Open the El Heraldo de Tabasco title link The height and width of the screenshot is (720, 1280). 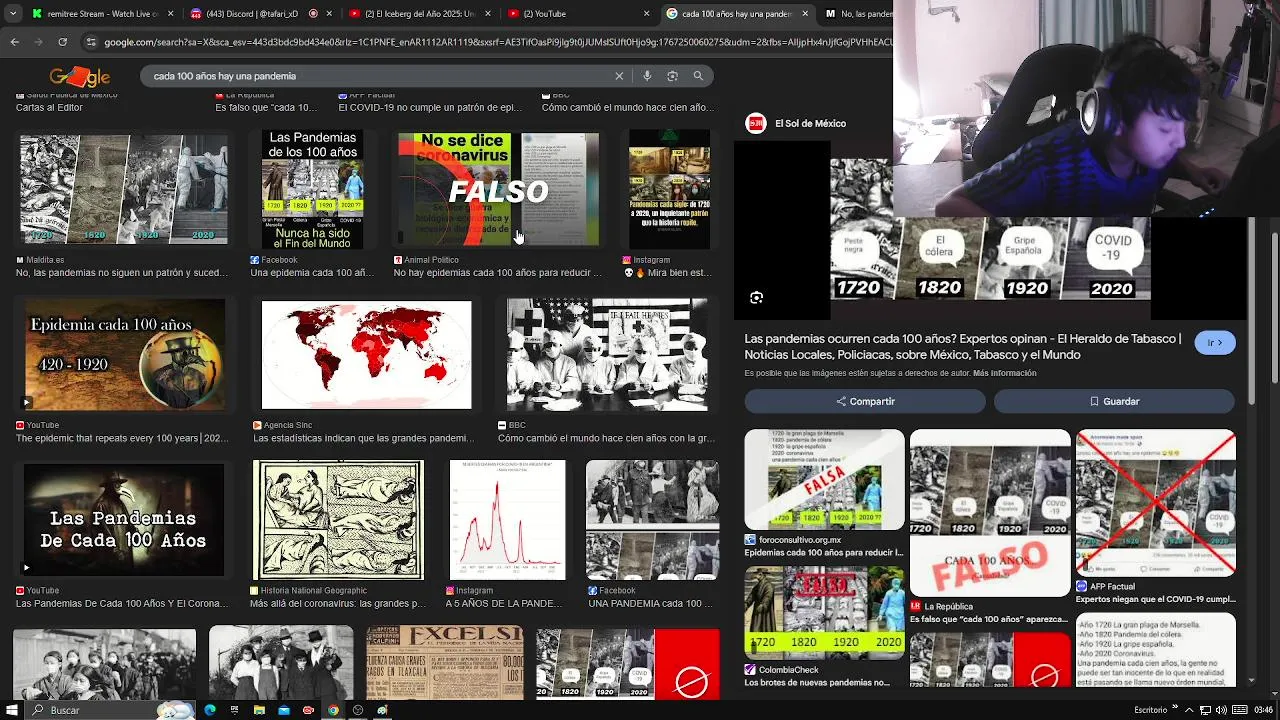click(962, 347)
